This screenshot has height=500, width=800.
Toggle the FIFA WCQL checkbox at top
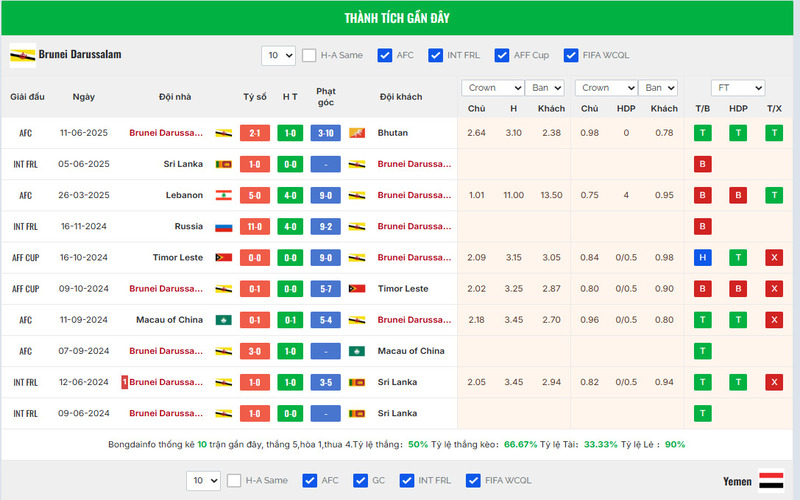tap(572, 56)
